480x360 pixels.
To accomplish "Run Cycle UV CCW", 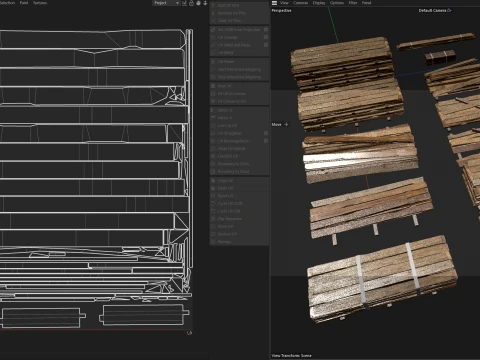I will click(x=239, y=203).
